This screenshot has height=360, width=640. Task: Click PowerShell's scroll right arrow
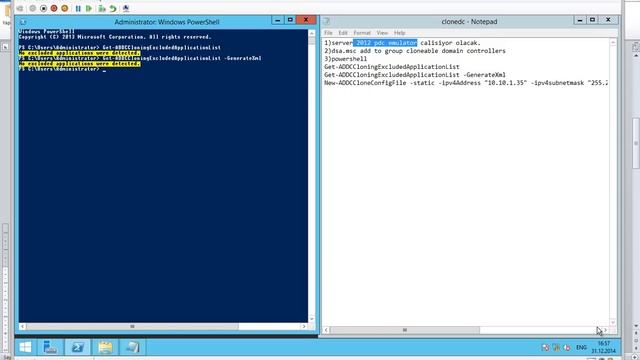(304, 327)
